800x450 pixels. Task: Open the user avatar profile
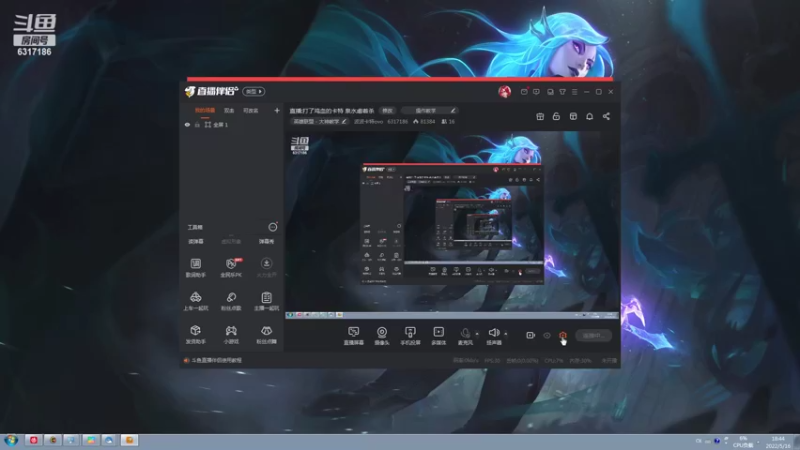coord(505,91)
